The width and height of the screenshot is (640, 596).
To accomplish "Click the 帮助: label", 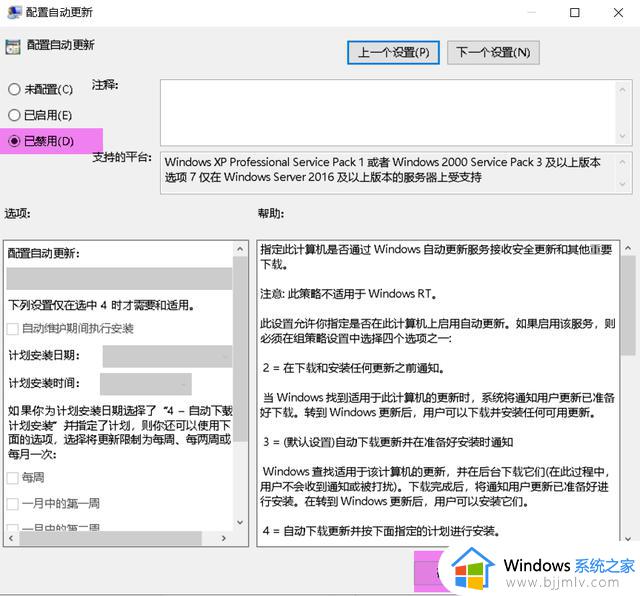I will coord(271,213).
